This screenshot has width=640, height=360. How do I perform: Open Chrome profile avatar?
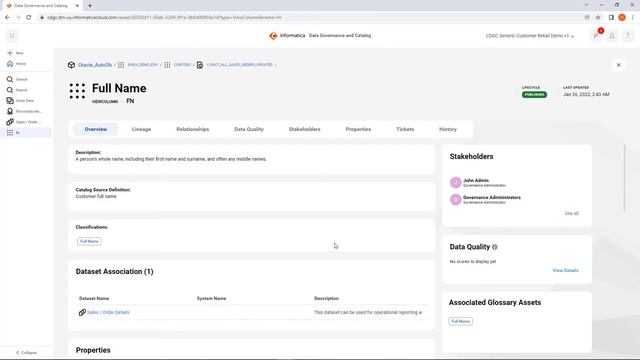click(622, 18)
